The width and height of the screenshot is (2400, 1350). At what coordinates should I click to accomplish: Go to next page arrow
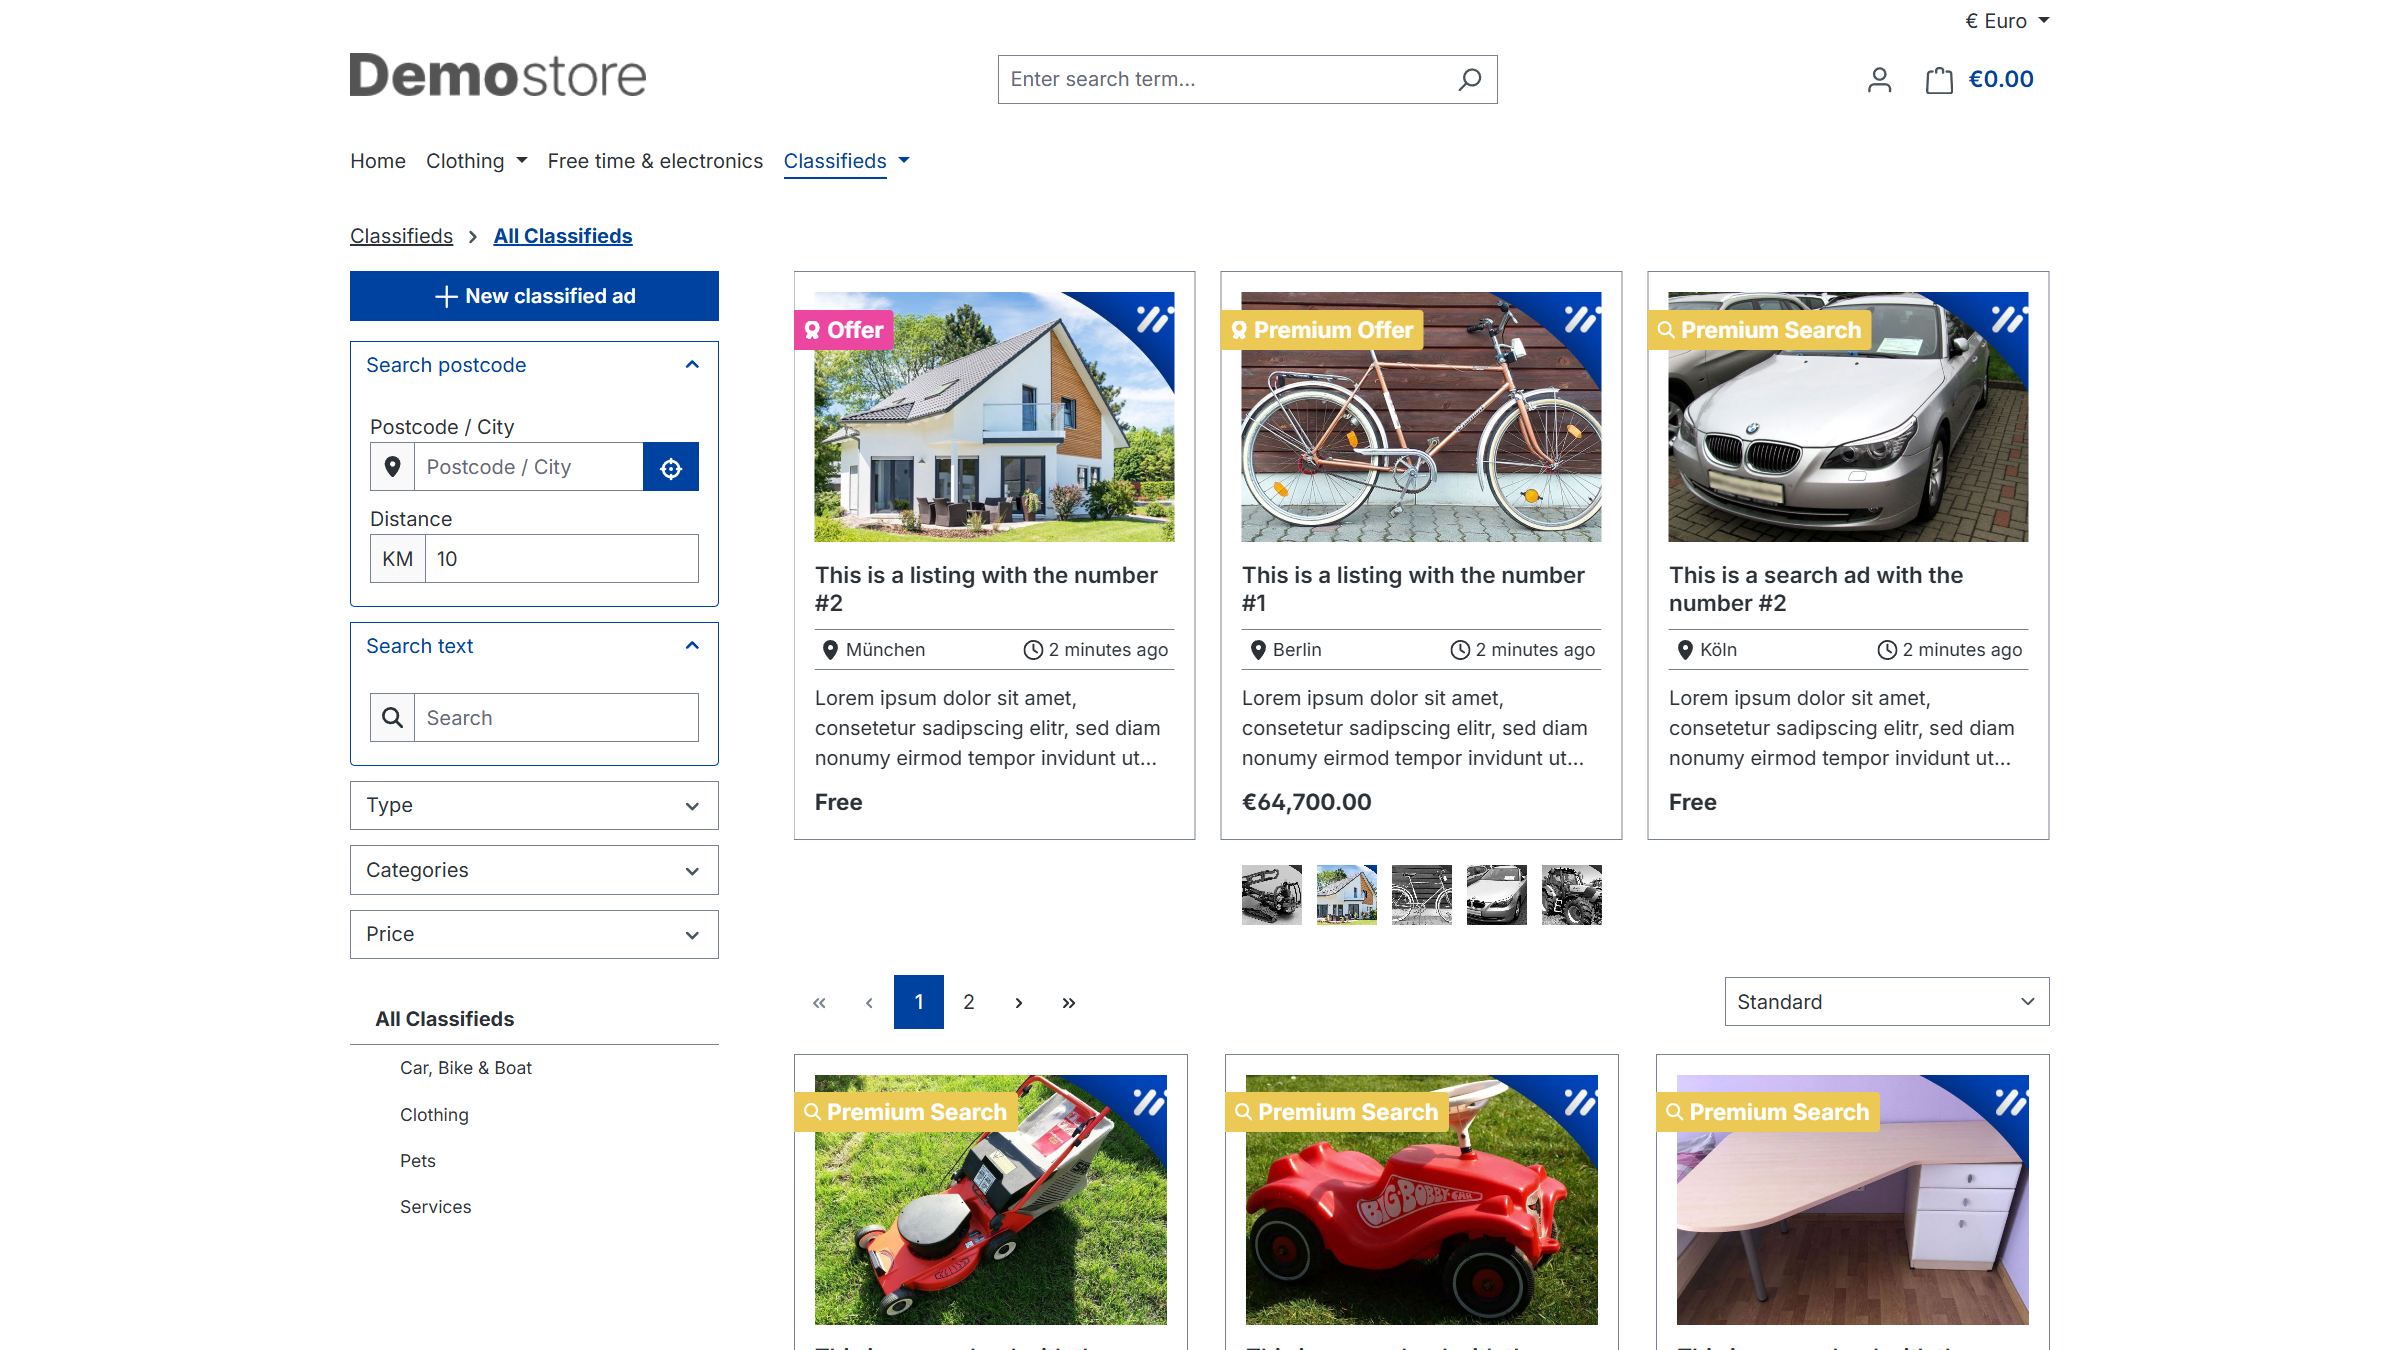coord(1019,1002)
